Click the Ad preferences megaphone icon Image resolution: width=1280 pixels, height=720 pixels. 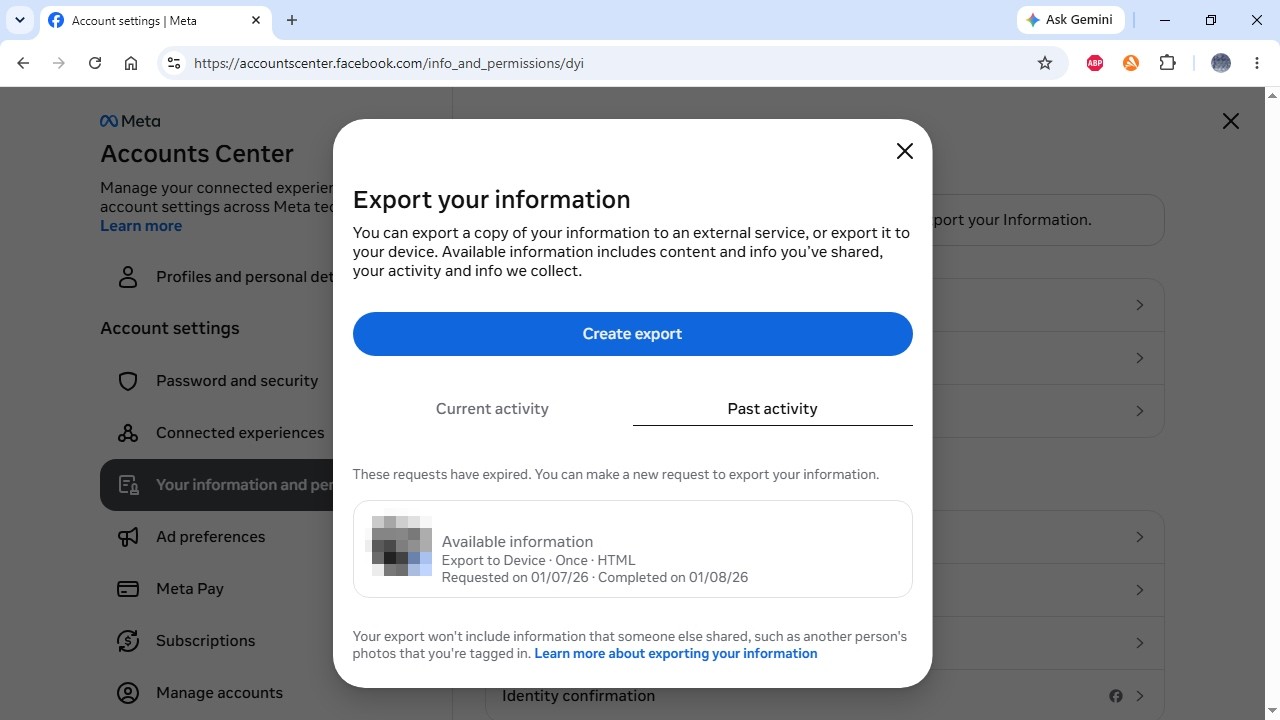point(128,537)
